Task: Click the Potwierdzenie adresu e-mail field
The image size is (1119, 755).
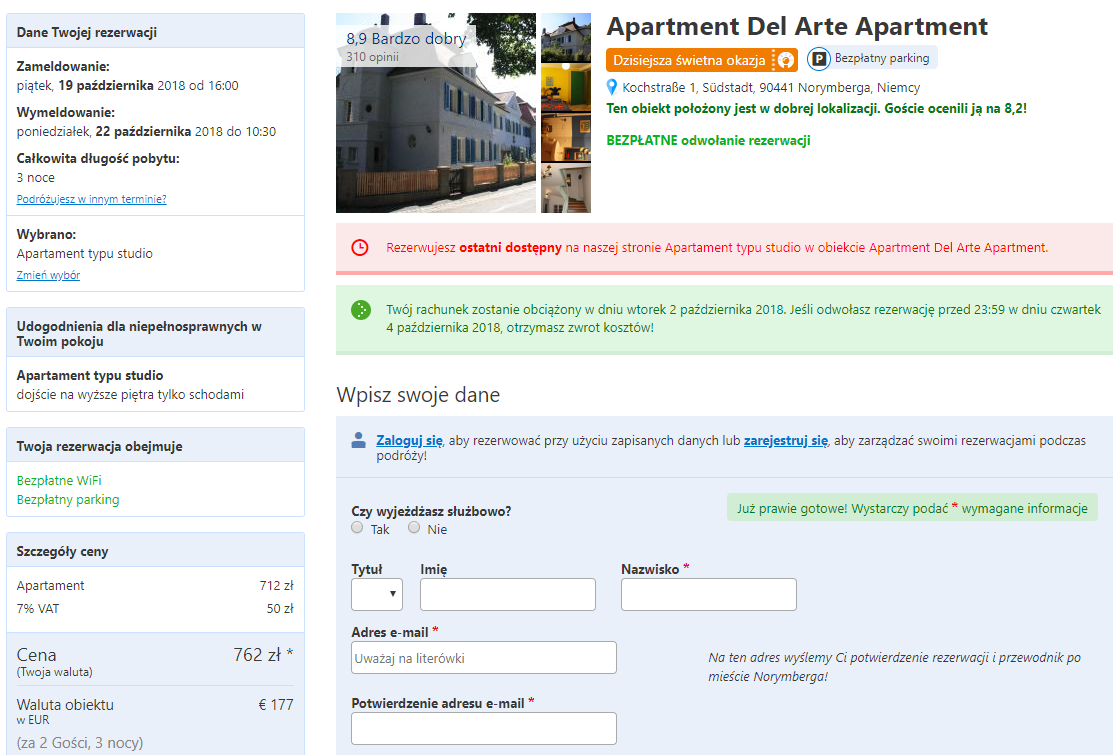Action: click(484, 728)
